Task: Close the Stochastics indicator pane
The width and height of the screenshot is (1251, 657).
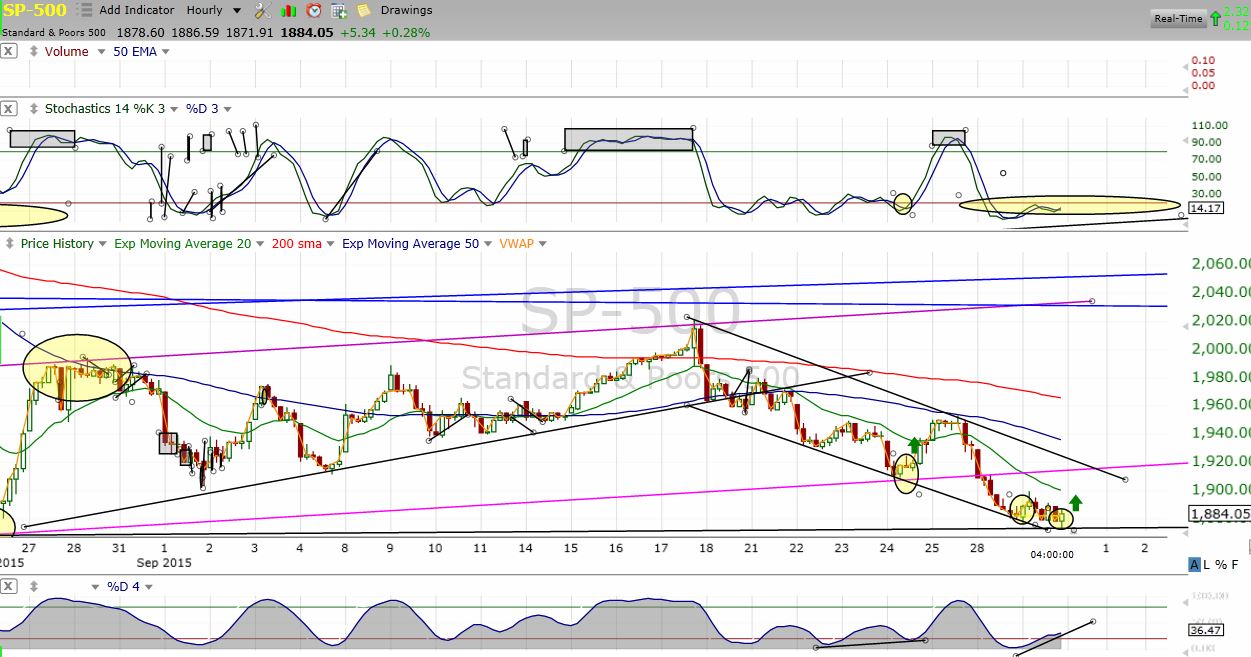Action: click(x=9, y=108)
